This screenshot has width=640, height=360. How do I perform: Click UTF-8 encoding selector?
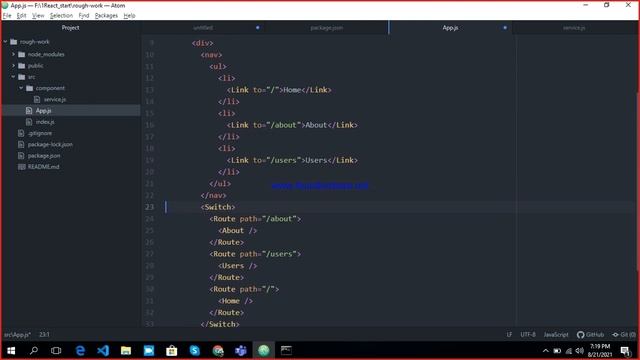point(528,335)
